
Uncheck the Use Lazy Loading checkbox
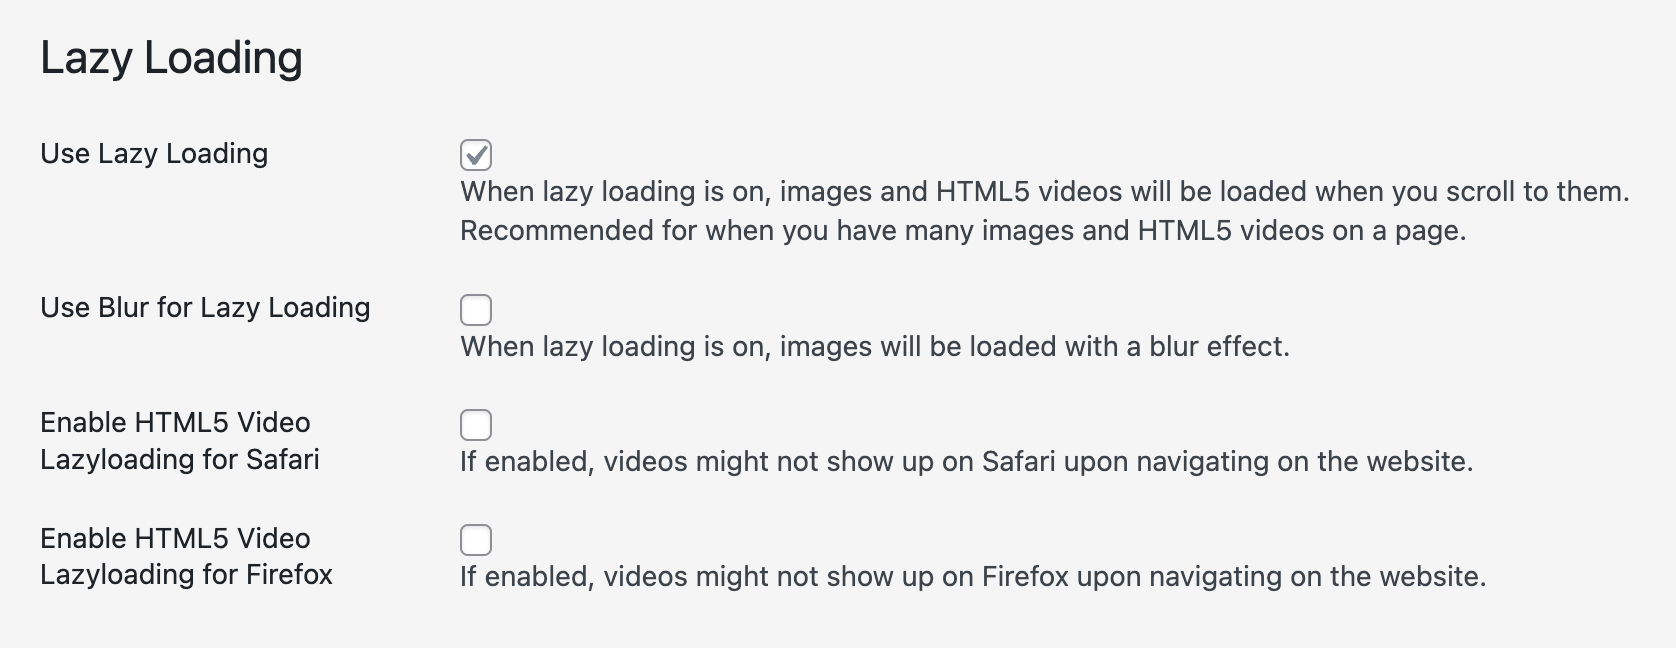476,155
